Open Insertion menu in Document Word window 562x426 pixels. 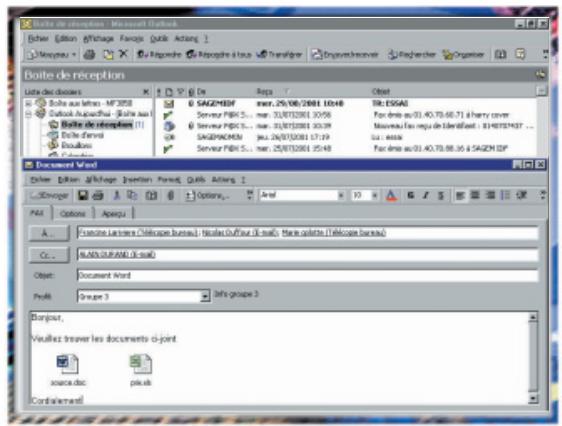coord(137,180)
